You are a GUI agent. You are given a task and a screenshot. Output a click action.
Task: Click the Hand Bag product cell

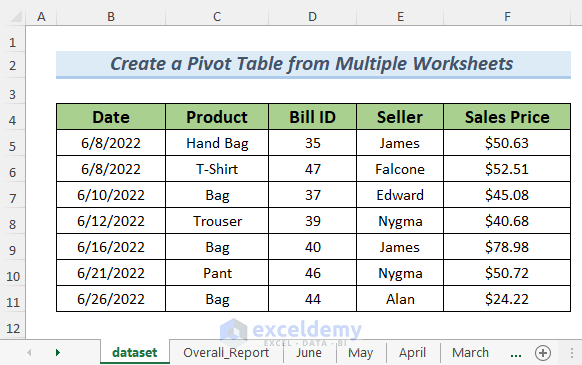[217, 143]
